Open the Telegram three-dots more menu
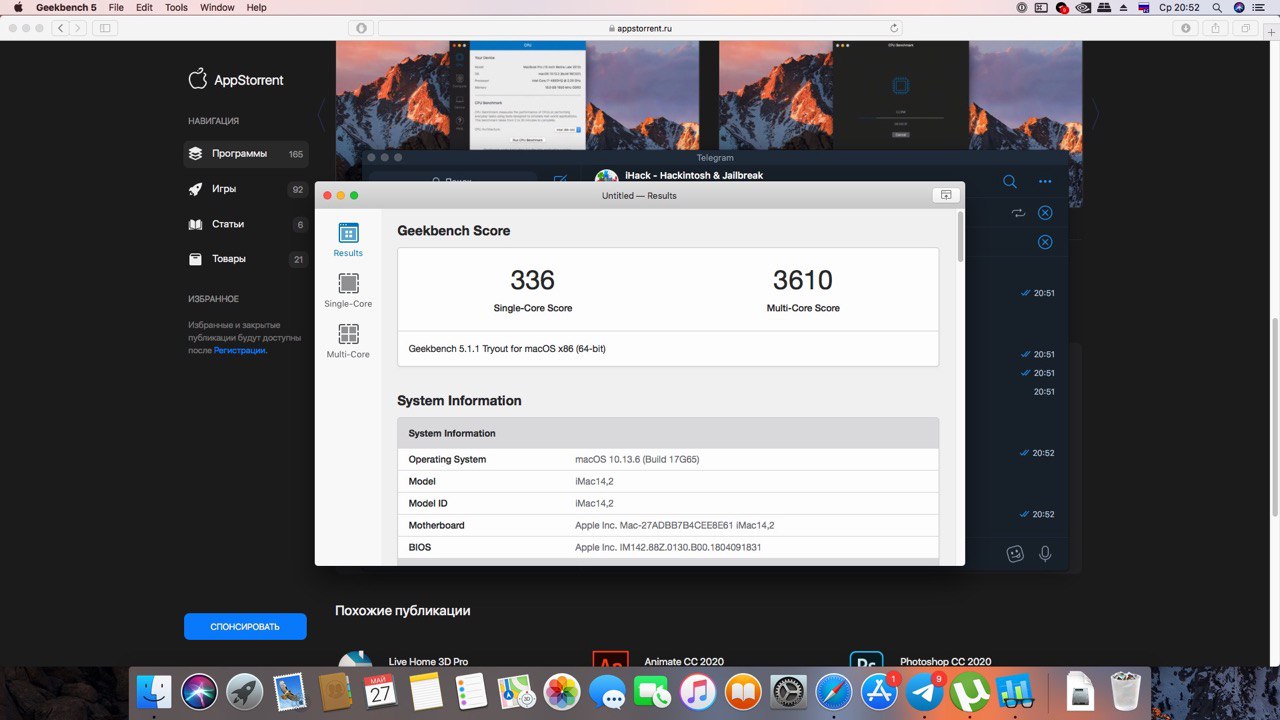The height and width of the screenshot is (720, 1280). coord(1045,181)
